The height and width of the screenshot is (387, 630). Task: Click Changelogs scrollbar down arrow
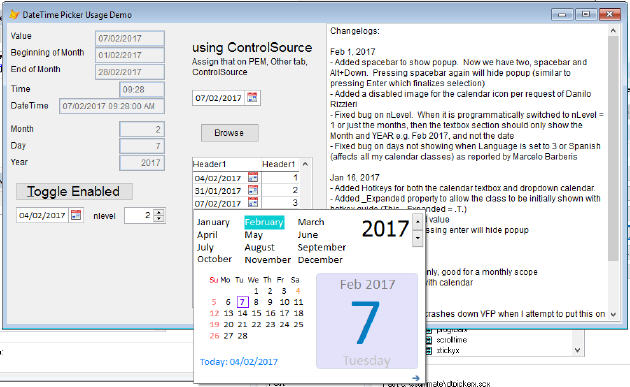(613, 315)
